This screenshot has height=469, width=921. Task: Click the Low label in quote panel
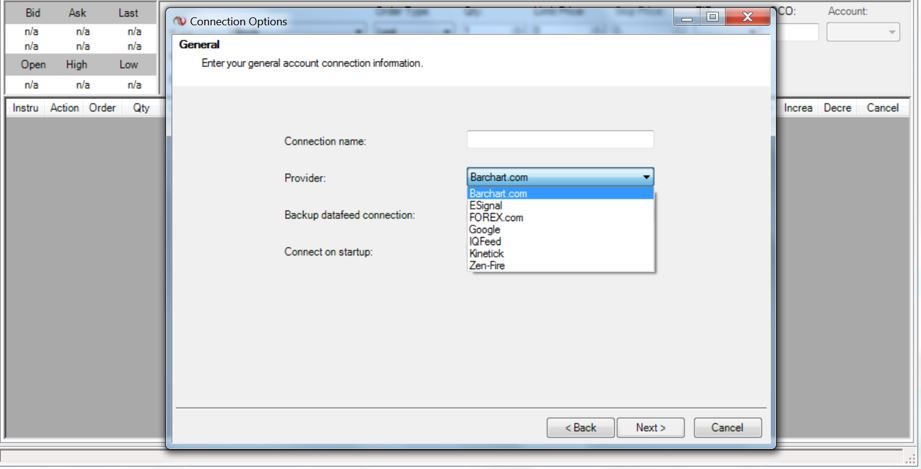tap(129, 65)
